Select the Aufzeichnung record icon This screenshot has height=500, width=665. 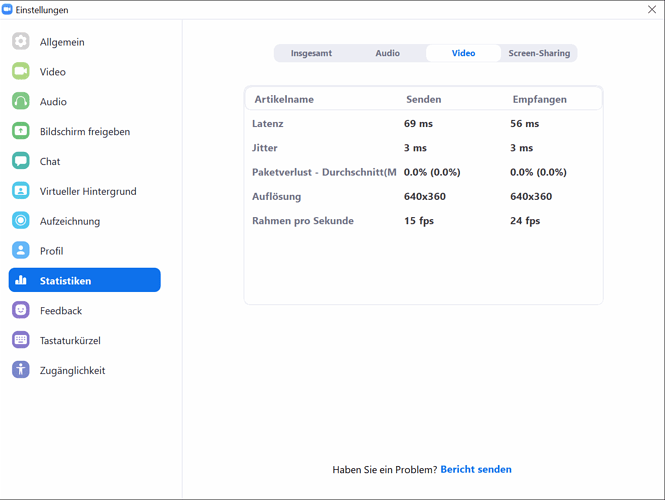(21, 221)
